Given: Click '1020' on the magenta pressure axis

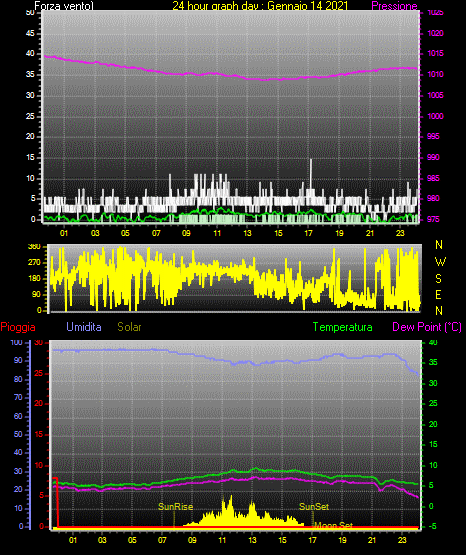Looking at the screenshot, I should click(x=435, y=33).
